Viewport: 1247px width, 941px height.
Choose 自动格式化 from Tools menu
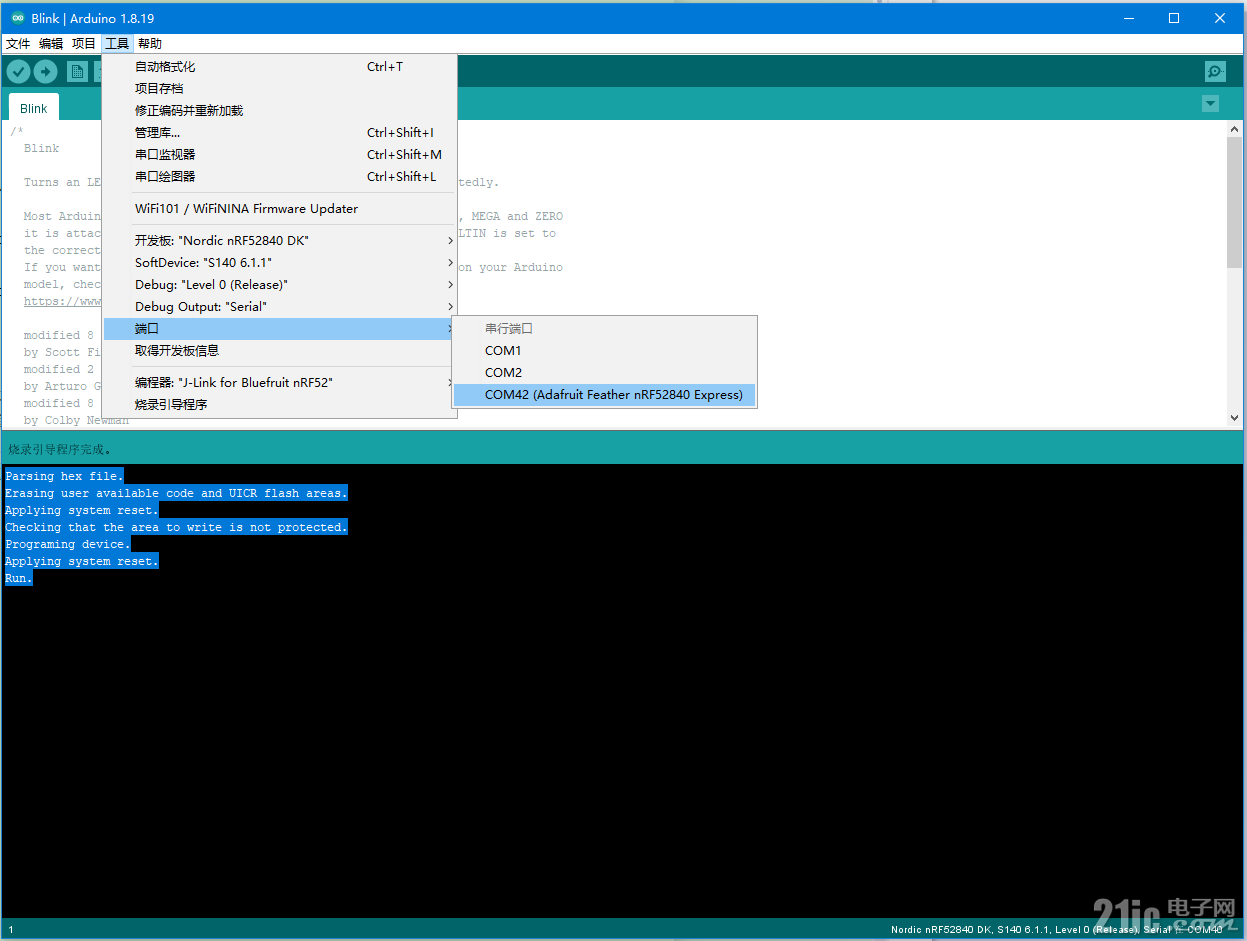[x=280, y=67]
